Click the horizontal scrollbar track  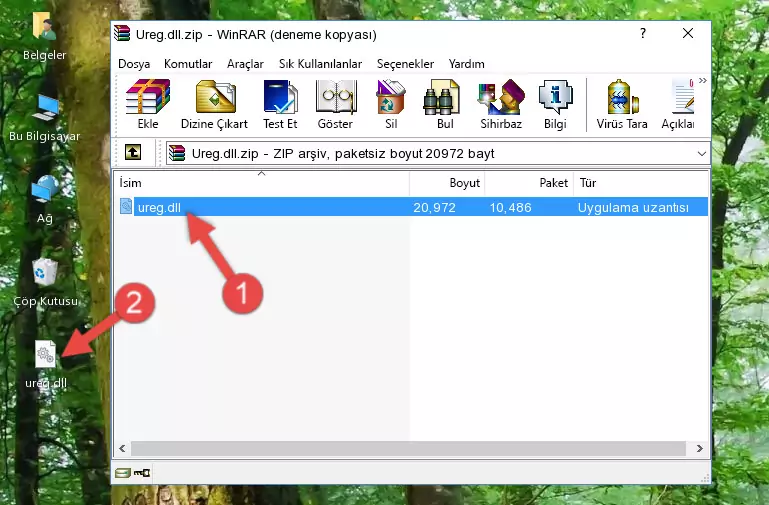click(408, 448)
